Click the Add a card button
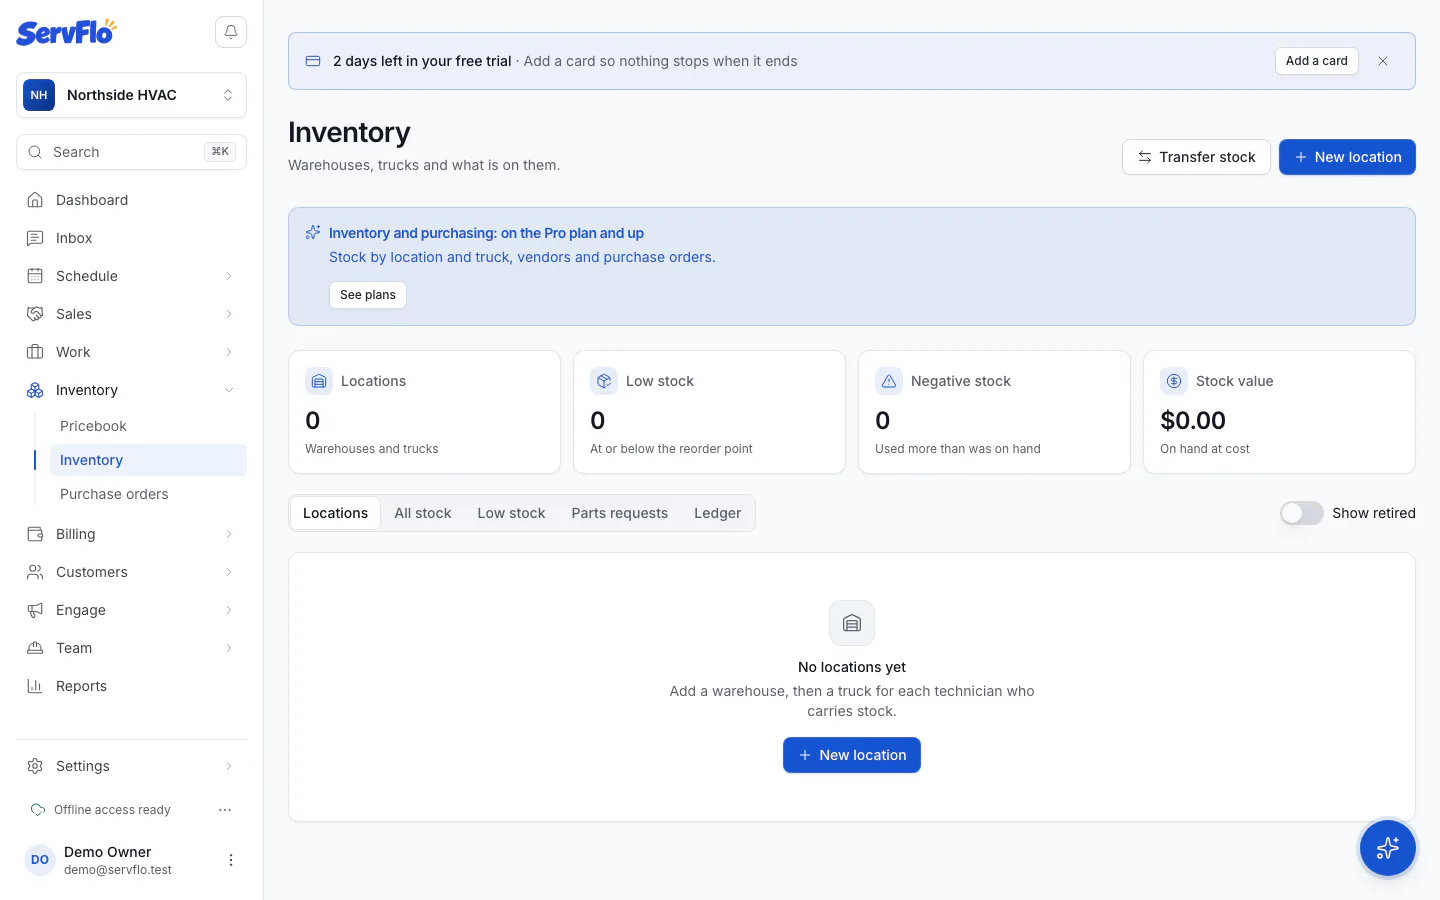The width and height of the screenshot is (1440, 900). pyautogui.click(x=1317, y=61)
